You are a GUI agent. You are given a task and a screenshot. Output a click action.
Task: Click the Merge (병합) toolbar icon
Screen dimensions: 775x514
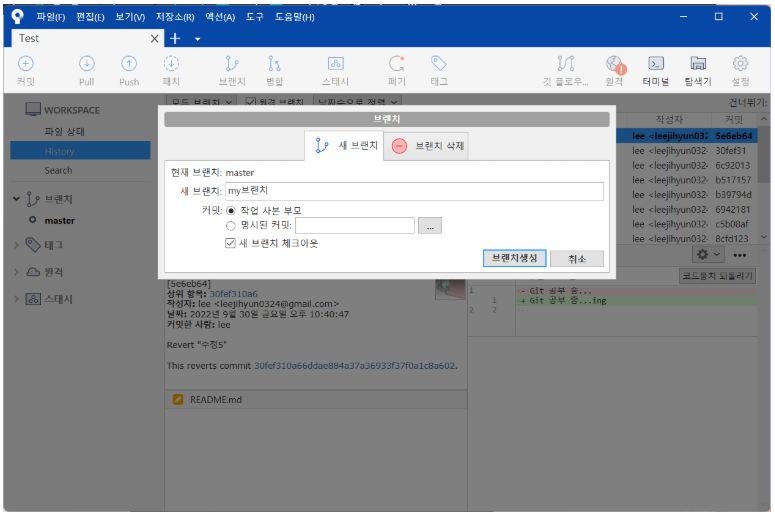click(274, 64)
